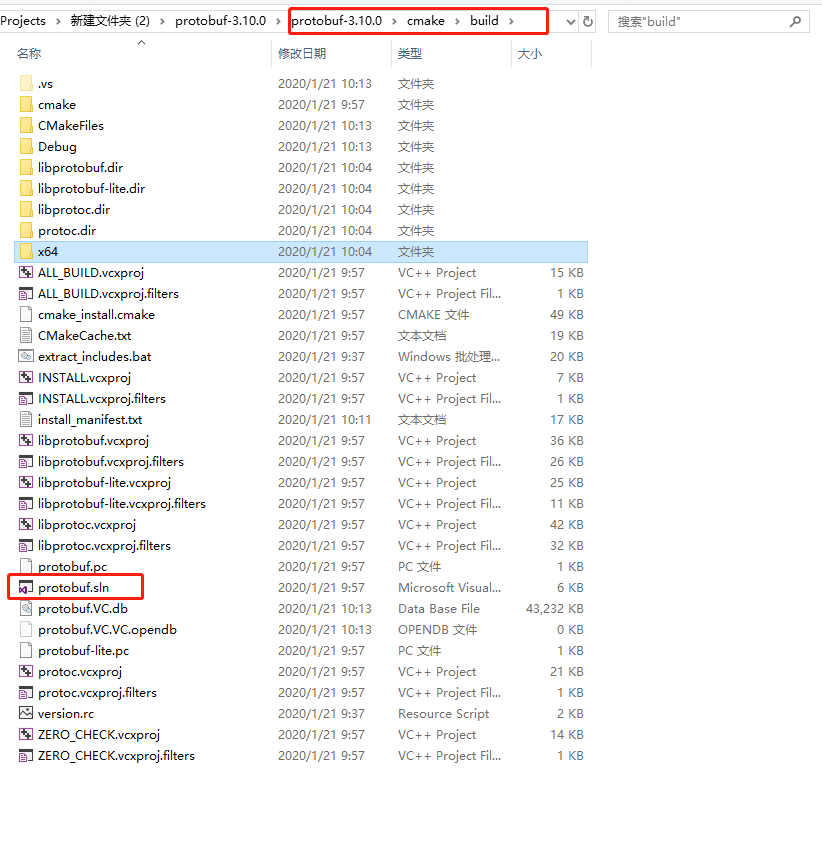Expand the chevron after 新建文件夹 (2) in path

tap(162, 21)
